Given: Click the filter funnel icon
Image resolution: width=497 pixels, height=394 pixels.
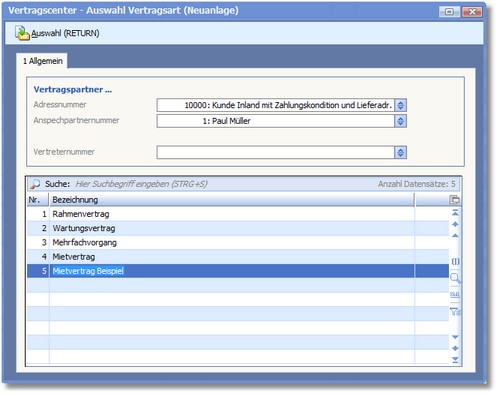Looking at the screenshot, I should tap(455, 311).
